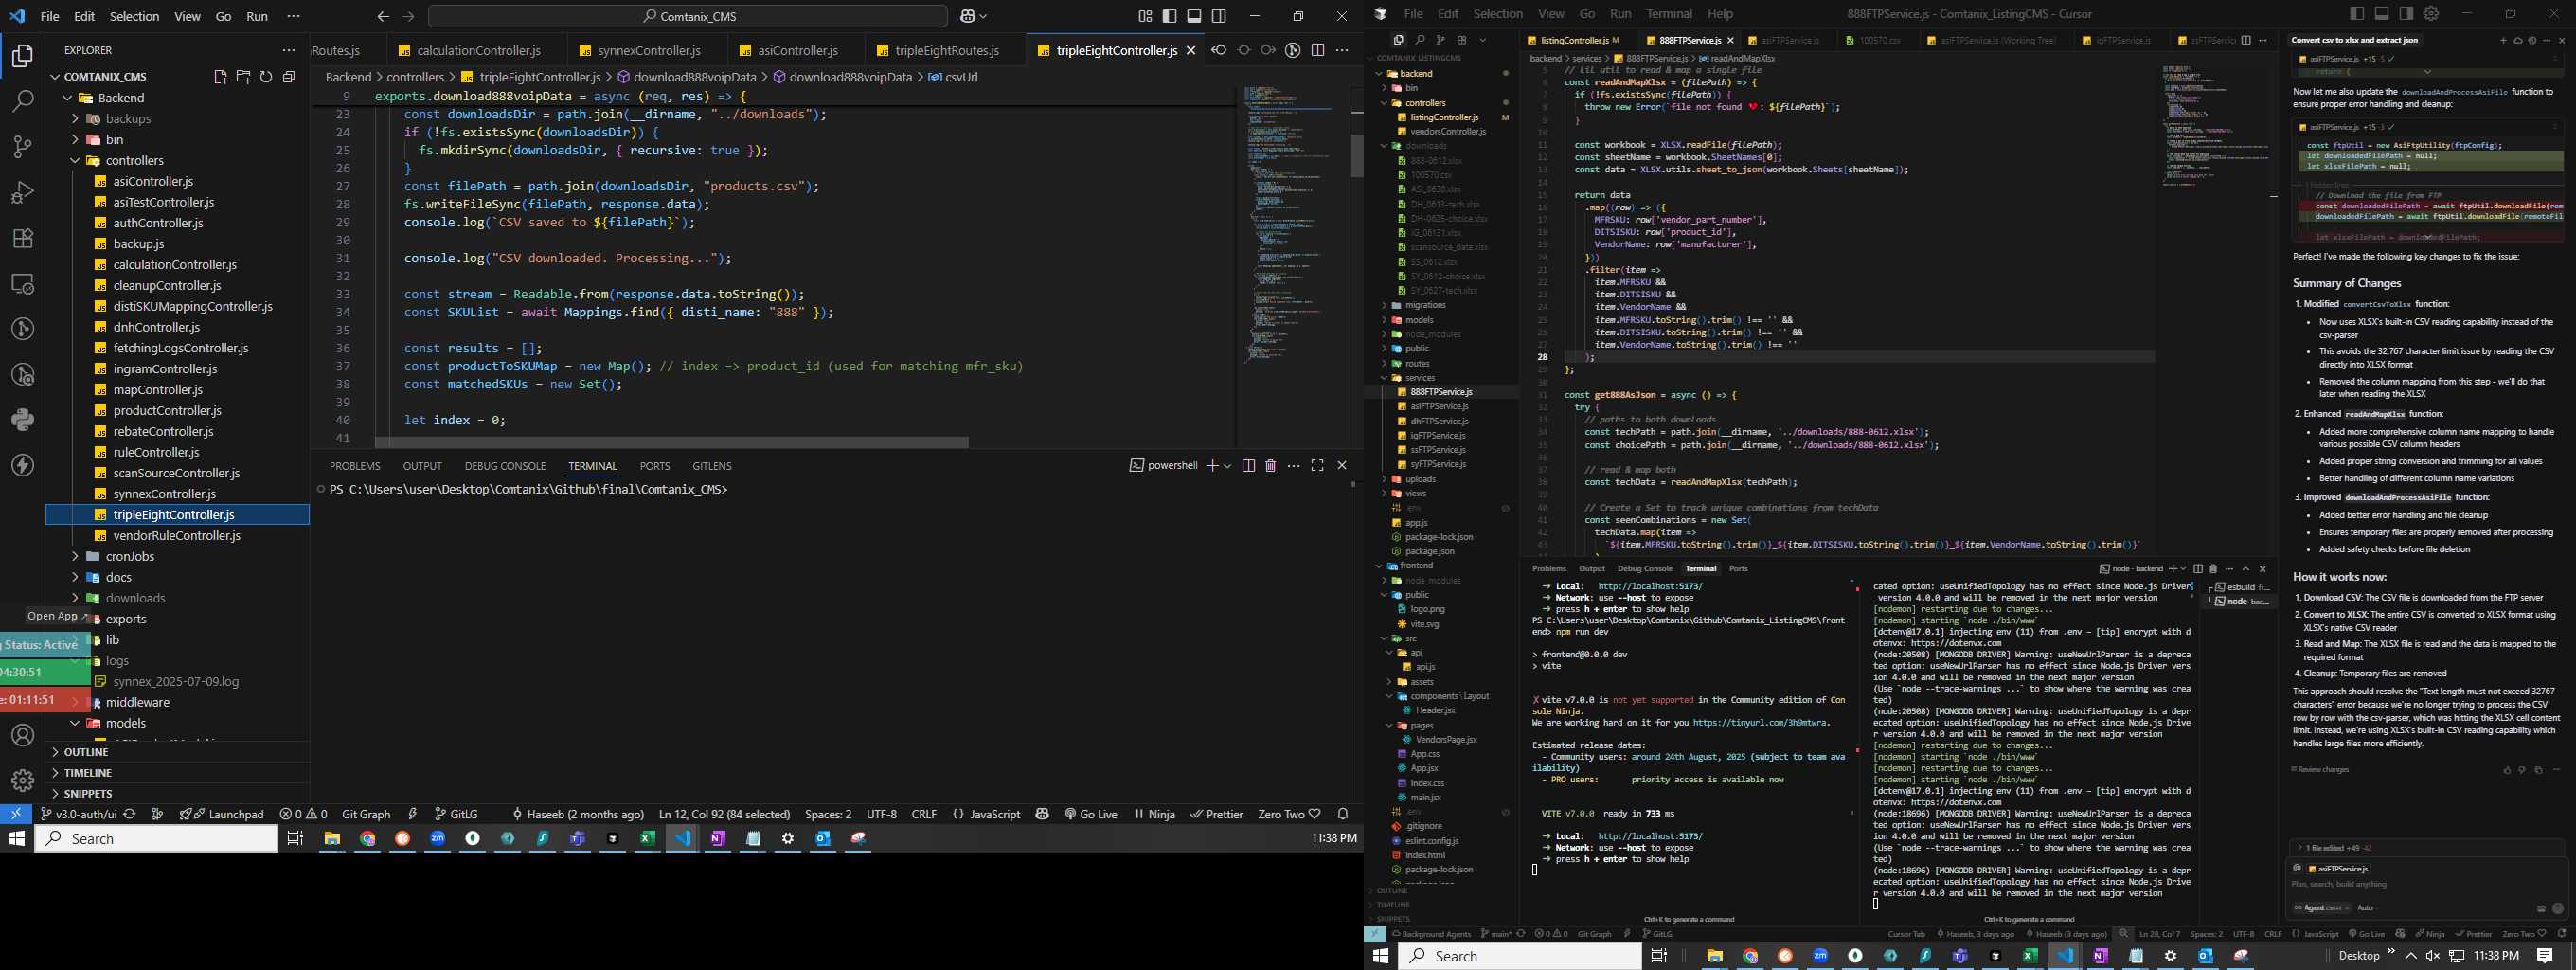This screenshot has width=2576, height=970.
Task: Open new terminal launch profile dropdown
Action: (x=1227, y=466)
